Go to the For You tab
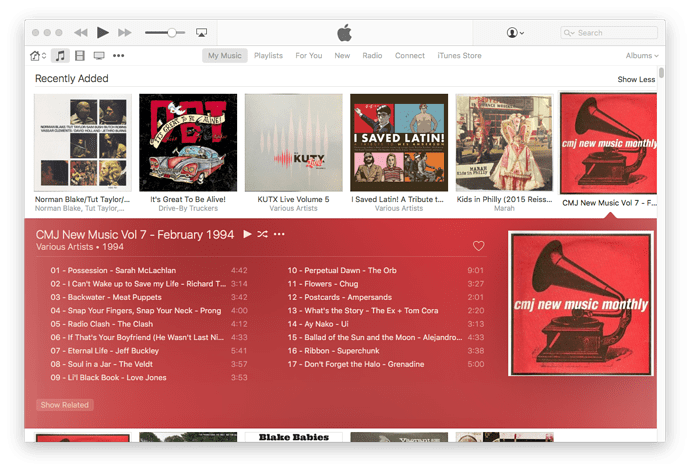Image resolution: width=690 pixels, height=471 pixels. 309,56
